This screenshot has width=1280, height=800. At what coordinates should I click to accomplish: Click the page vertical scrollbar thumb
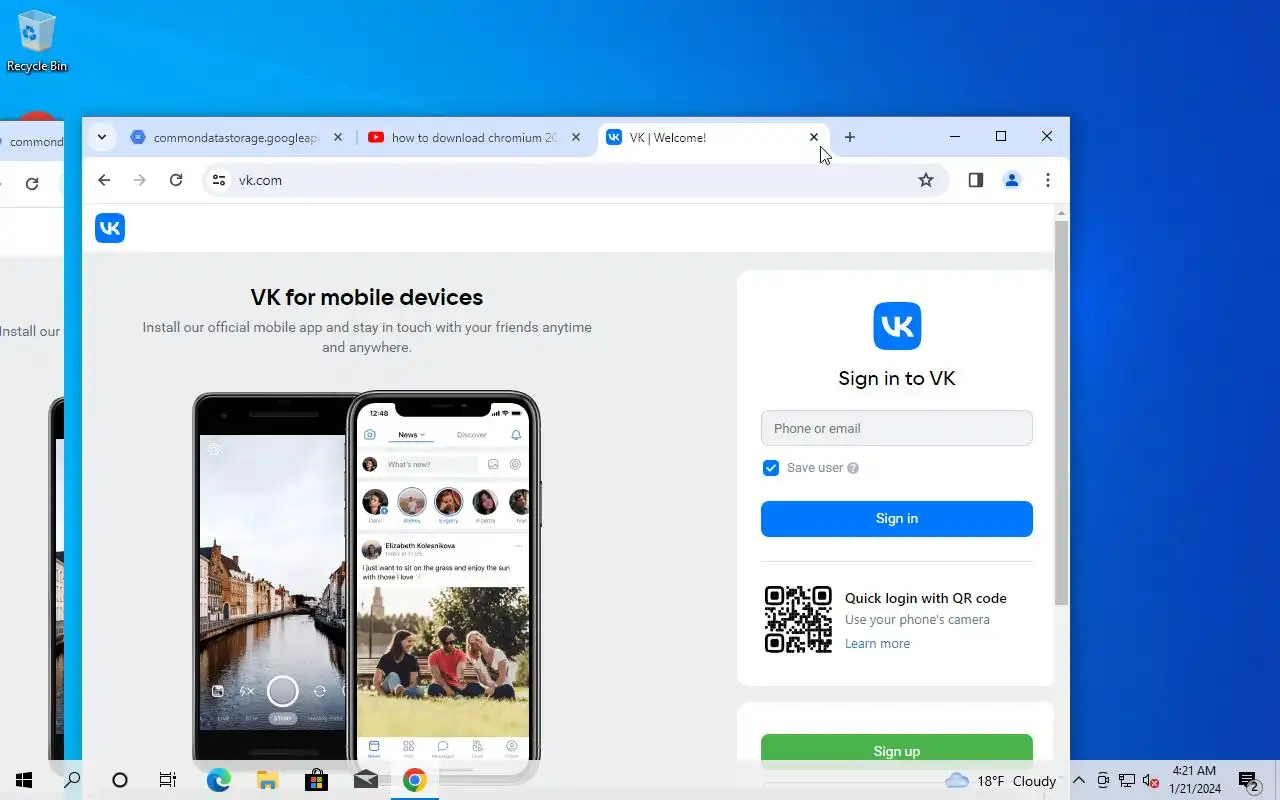pos(1062,412)
